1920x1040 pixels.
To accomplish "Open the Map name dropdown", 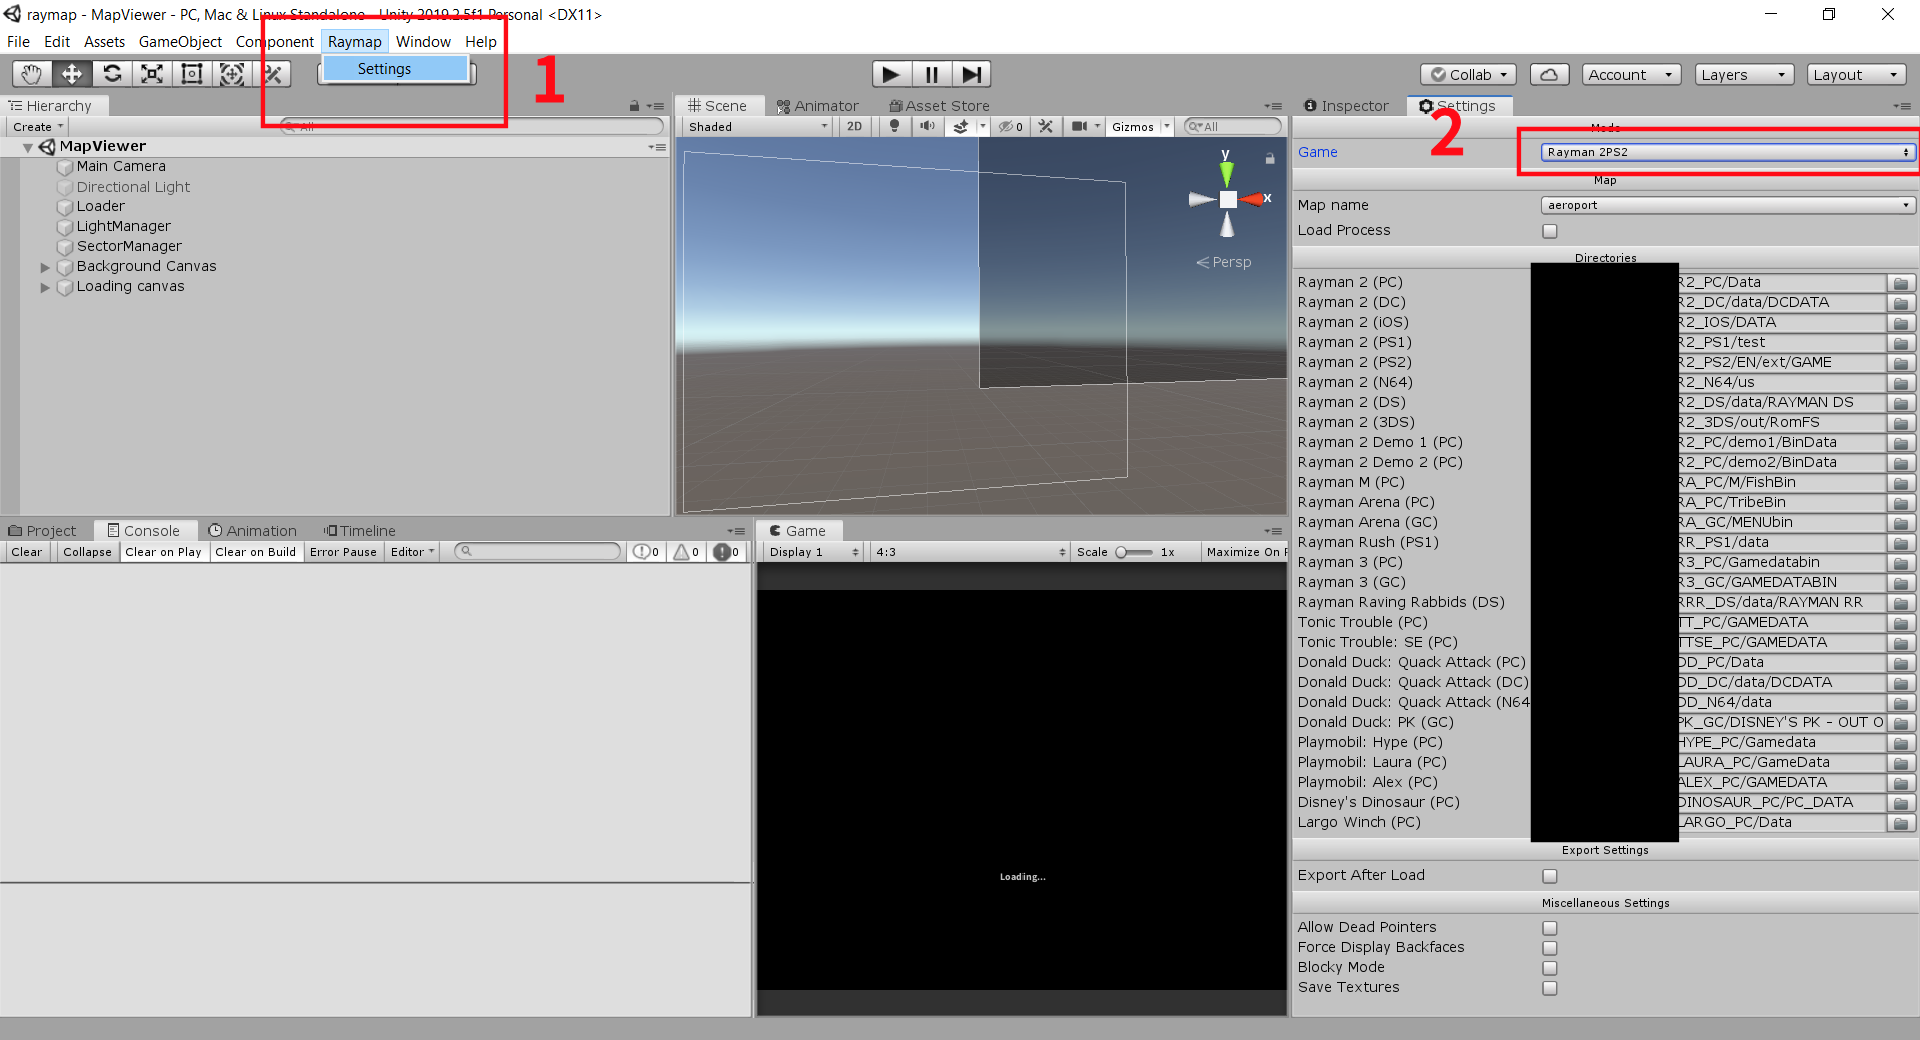I will click(1728, 205).
